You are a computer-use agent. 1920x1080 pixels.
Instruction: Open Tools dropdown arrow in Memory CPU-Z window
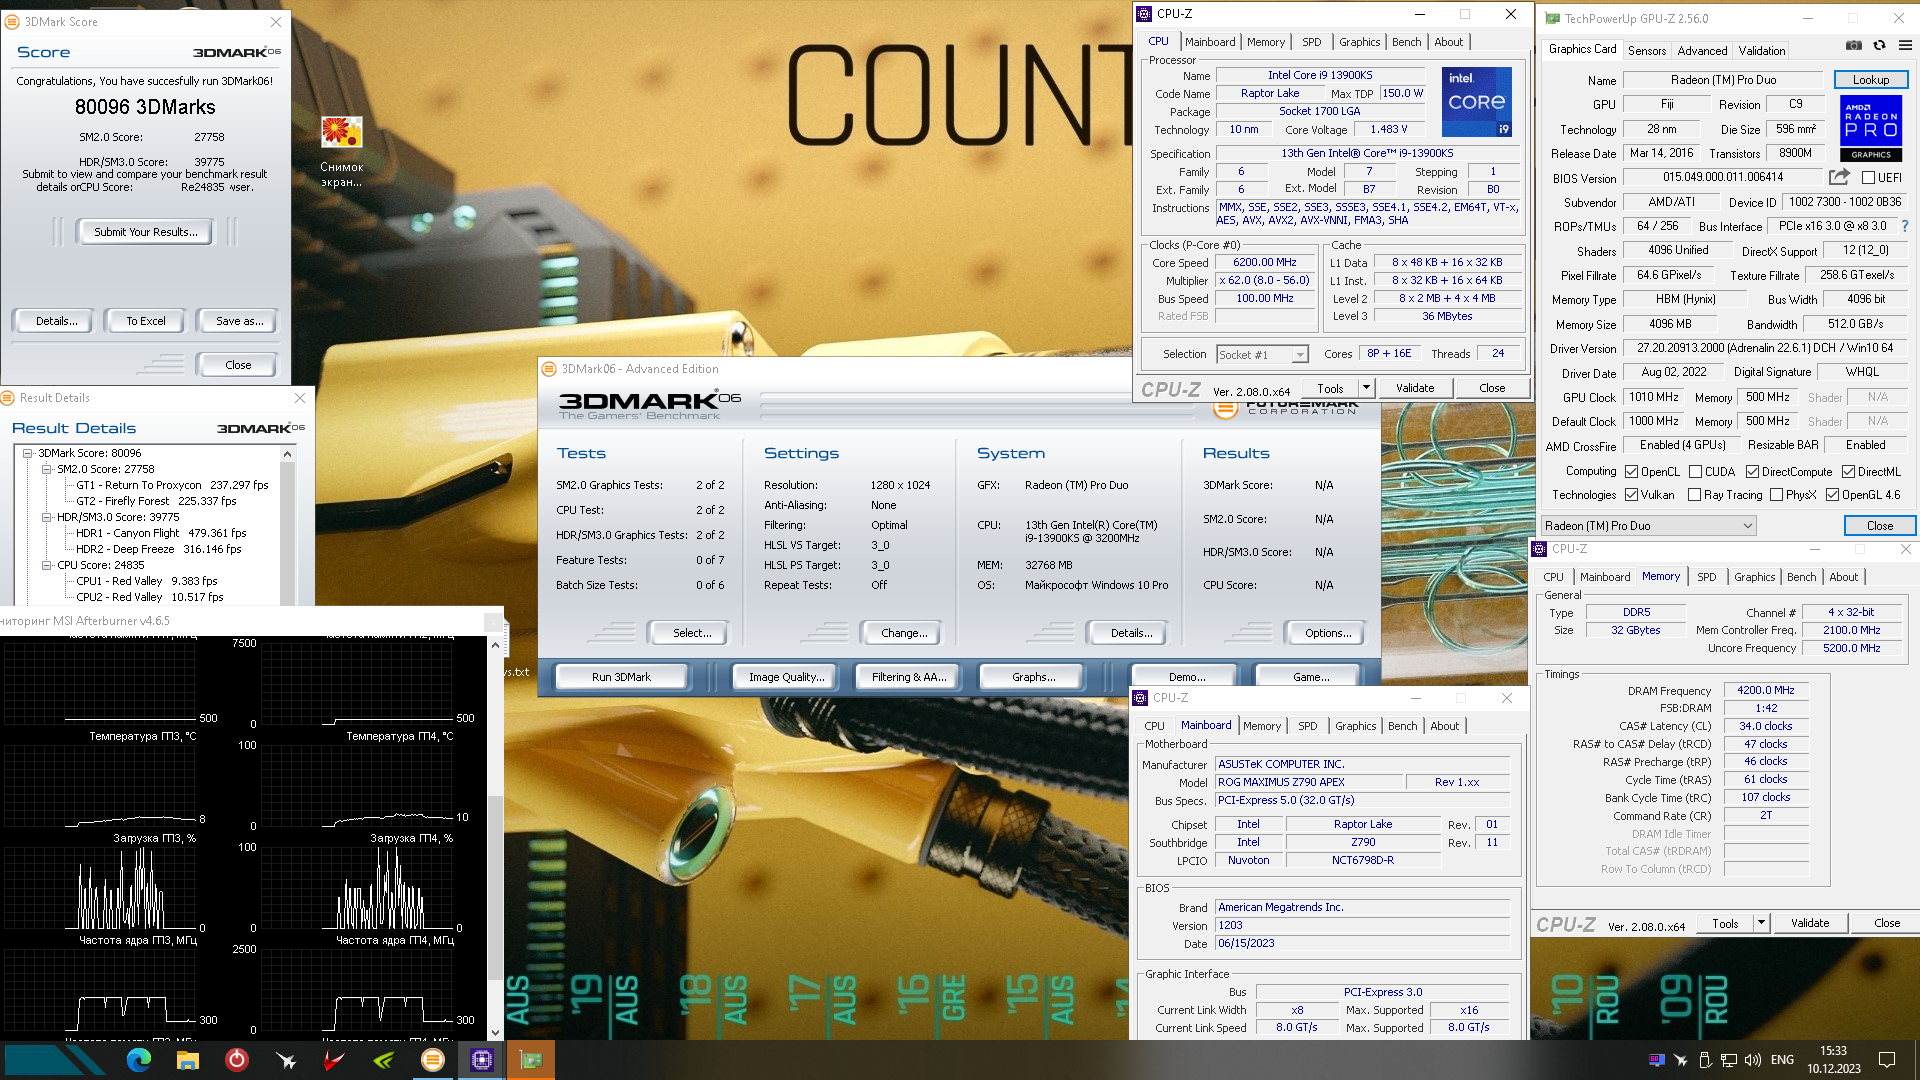pyautogui.click(x=1761, y=923)
